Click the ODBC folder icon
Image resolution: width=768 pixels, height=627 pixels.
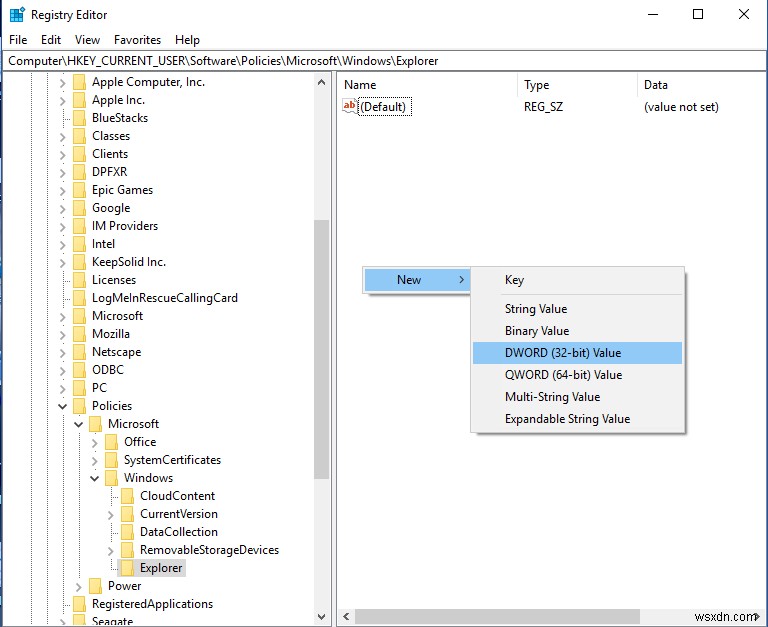coord(79,370)
